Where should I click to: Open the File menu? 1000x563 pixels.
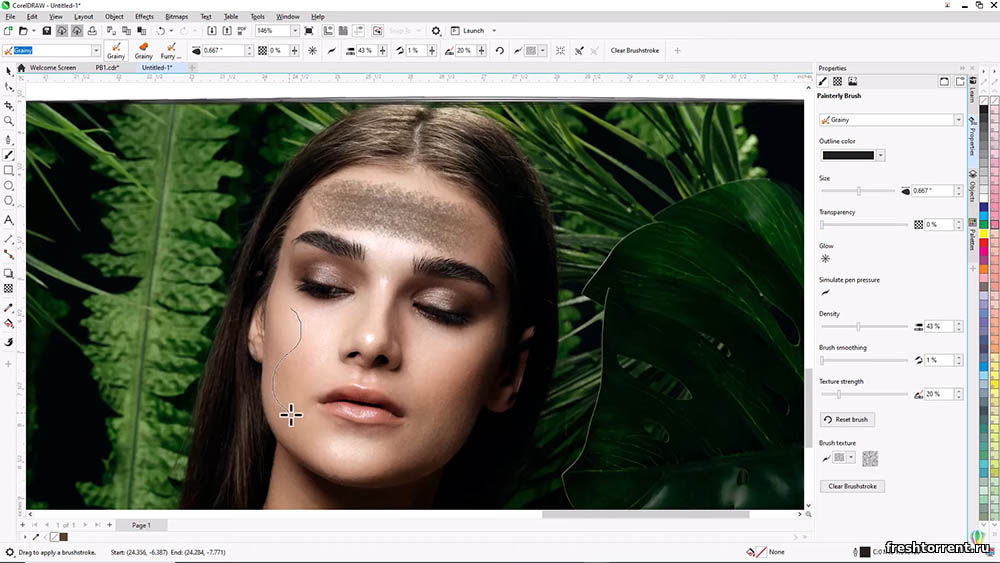click(10, 17)
